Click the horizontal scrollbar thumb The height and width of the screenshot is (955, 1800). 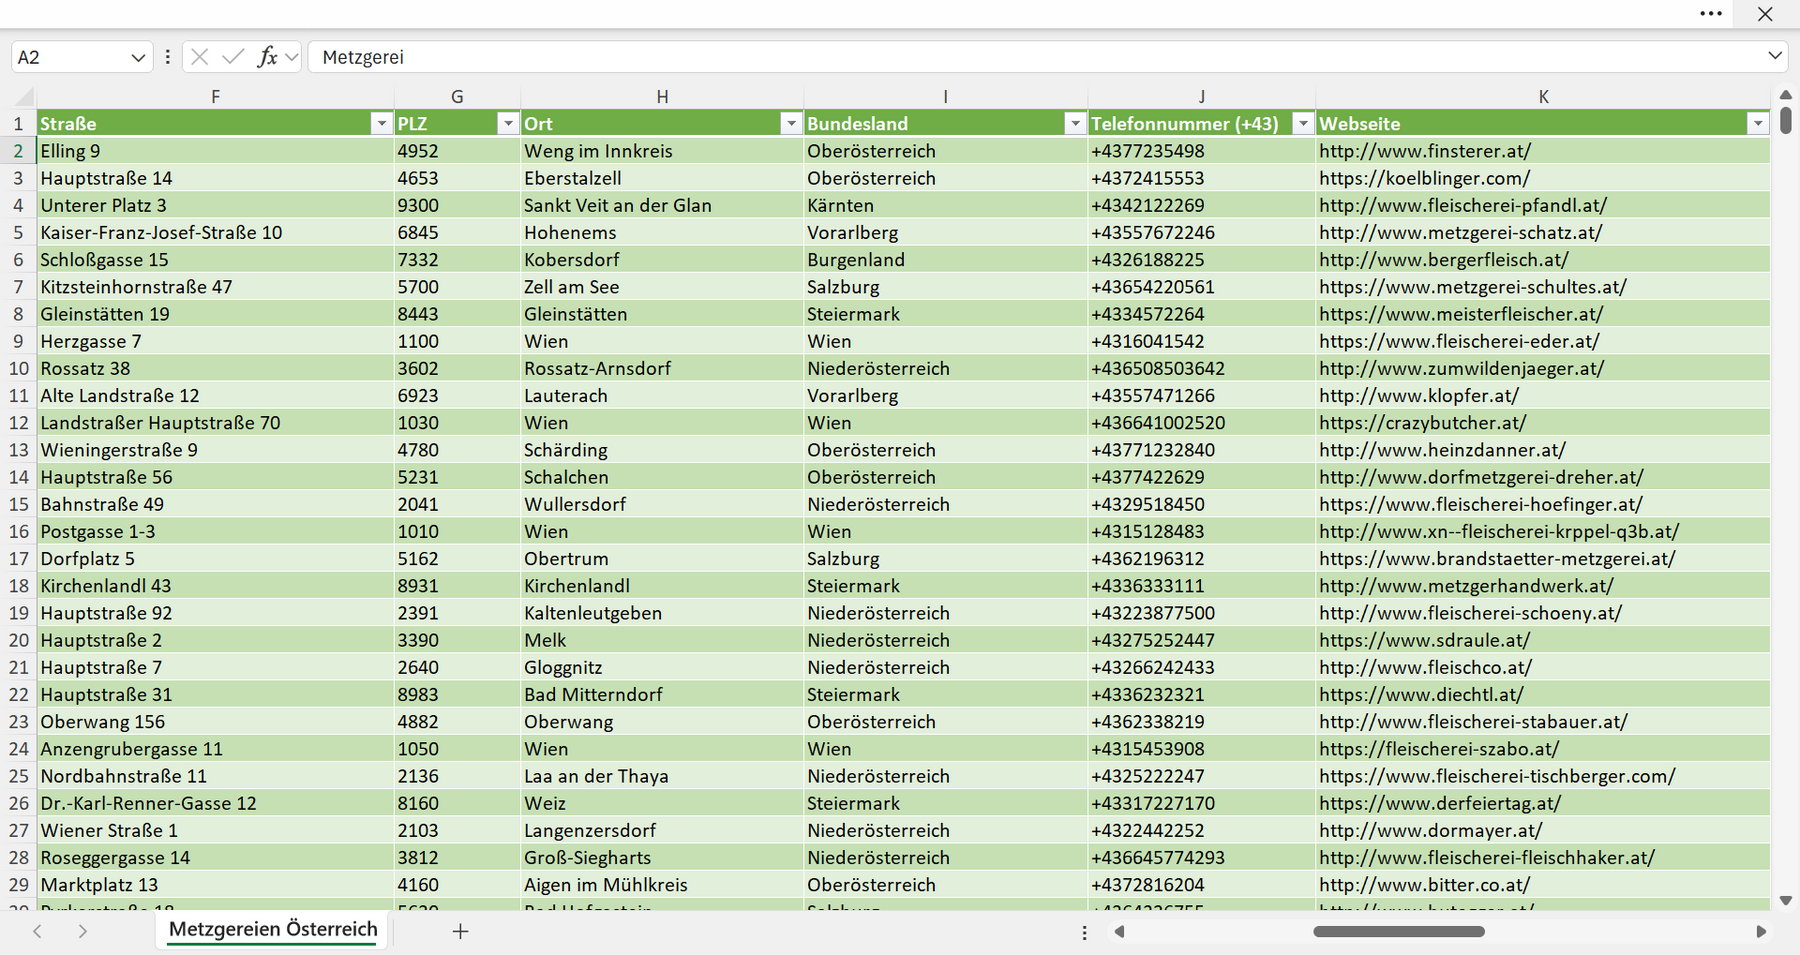(1399, 931)
